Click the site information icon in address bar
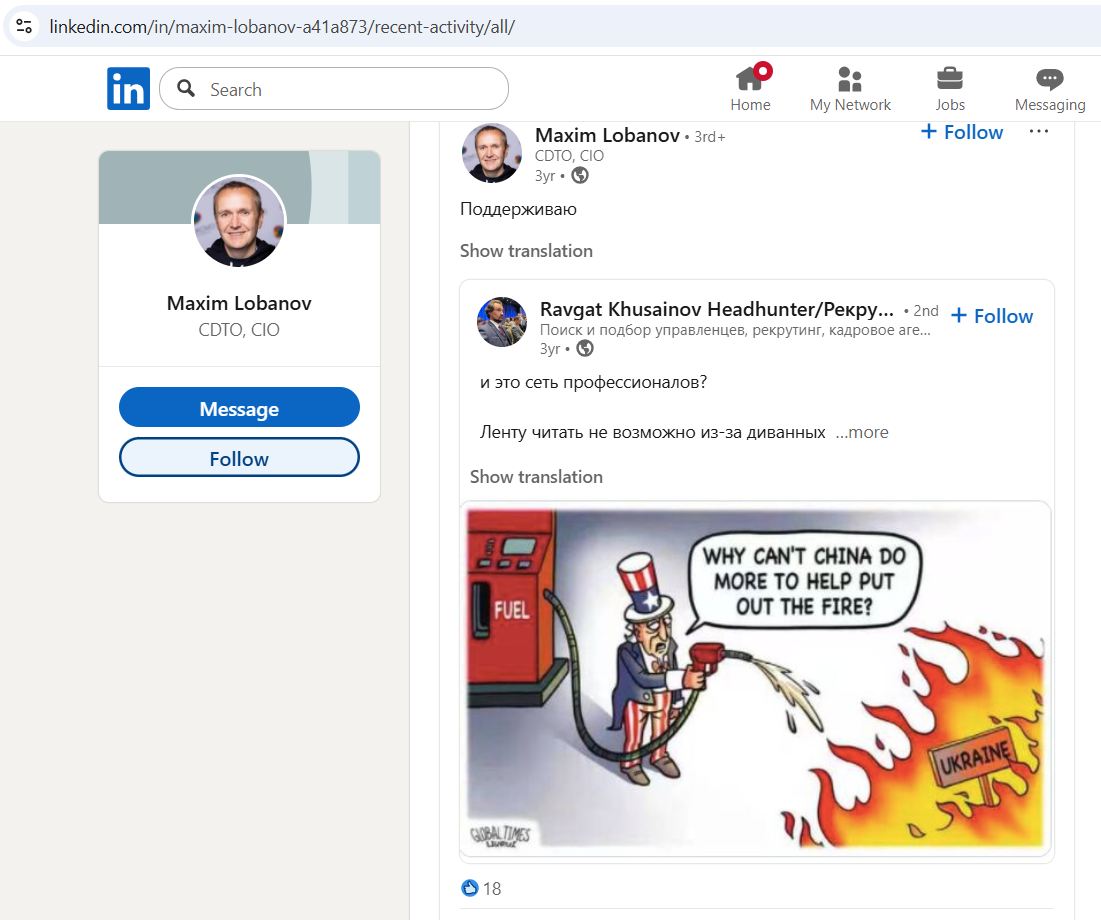This screenshot has height=920, width=1101. [x=24, y=26]
